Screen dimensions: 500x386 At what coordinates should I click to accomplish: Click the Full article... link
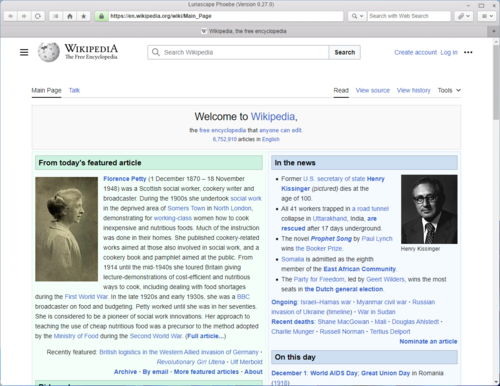[x=205, y=336]
